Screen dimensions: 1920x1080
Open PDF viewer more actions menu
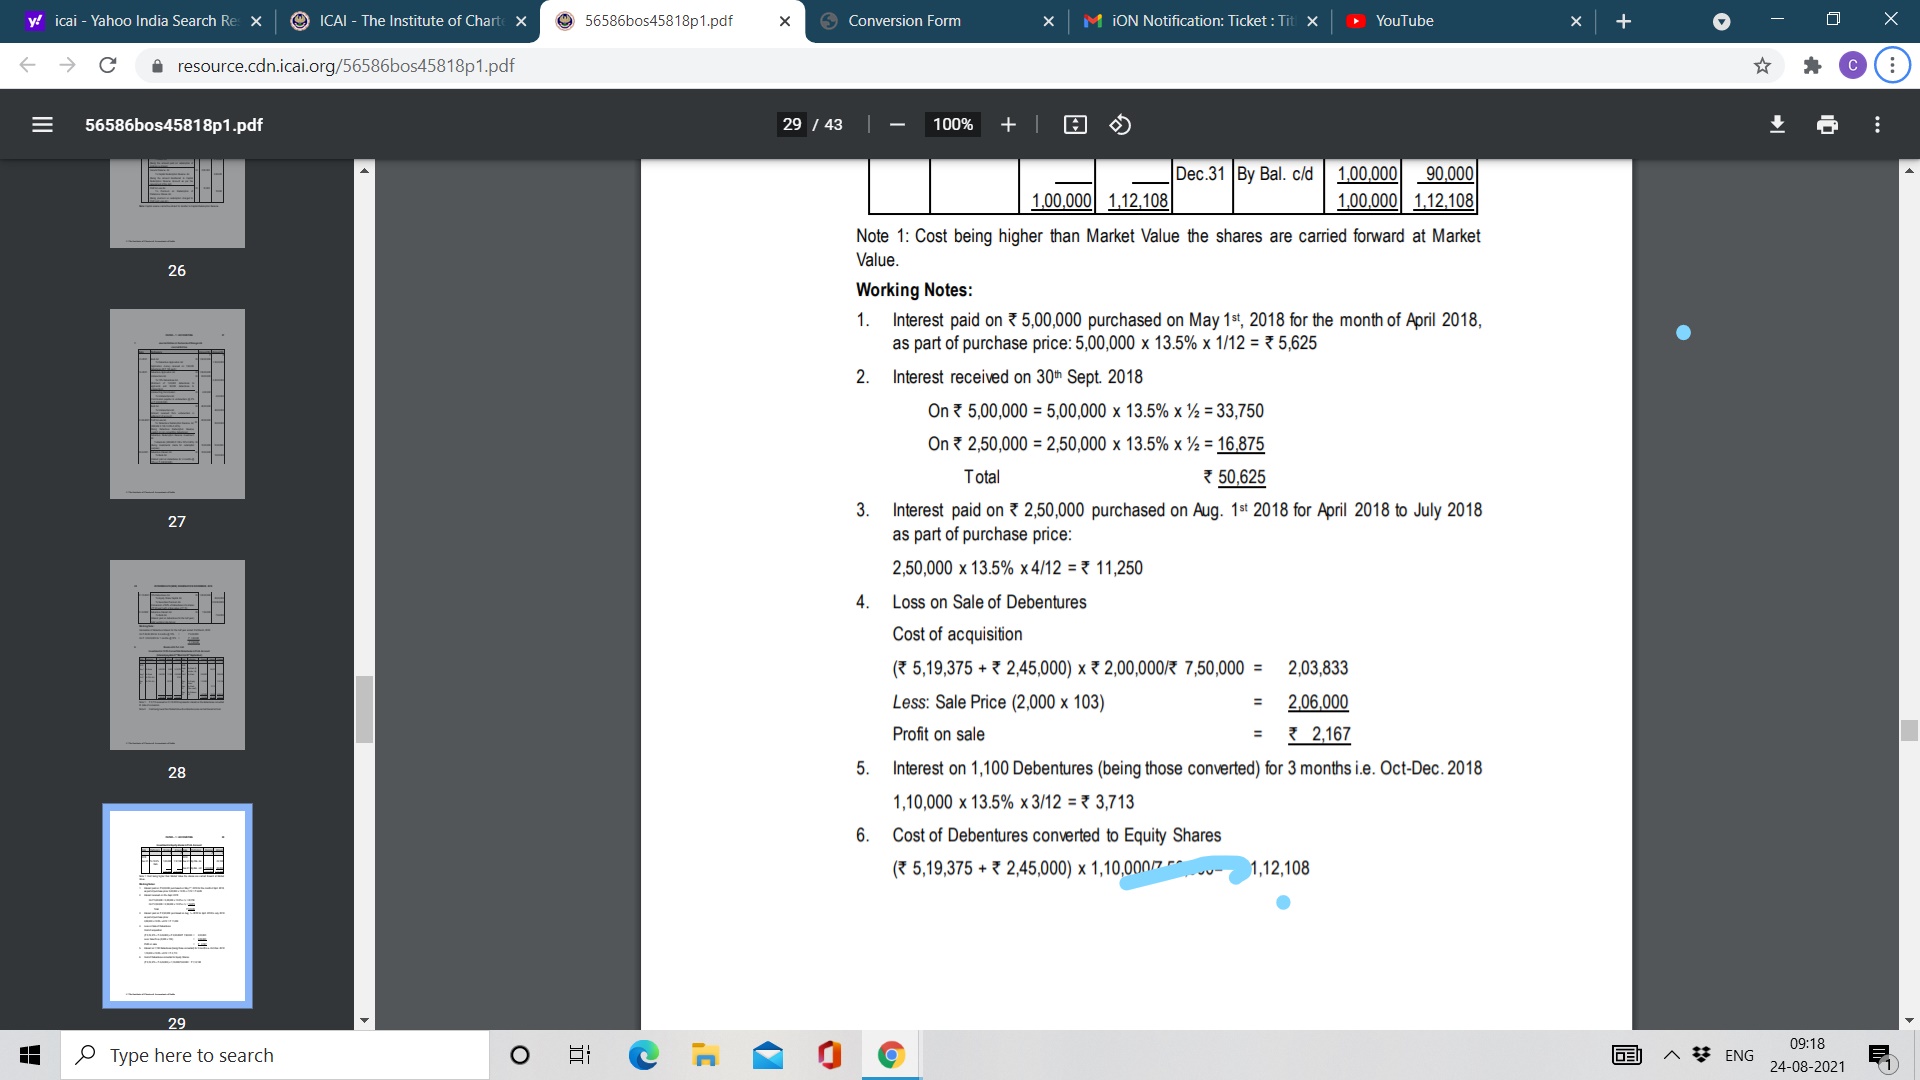(x=1877, y=125)
